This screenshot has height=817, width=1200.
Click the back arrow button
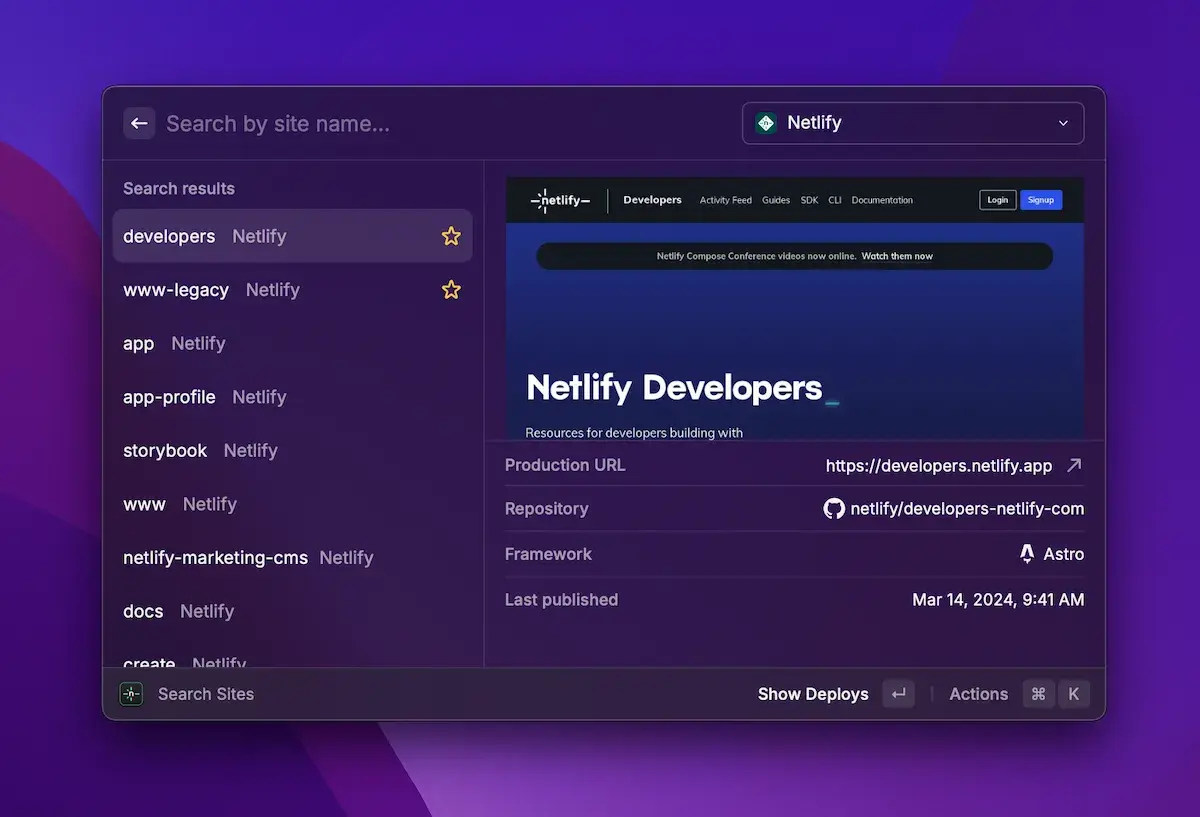(139, 123)
